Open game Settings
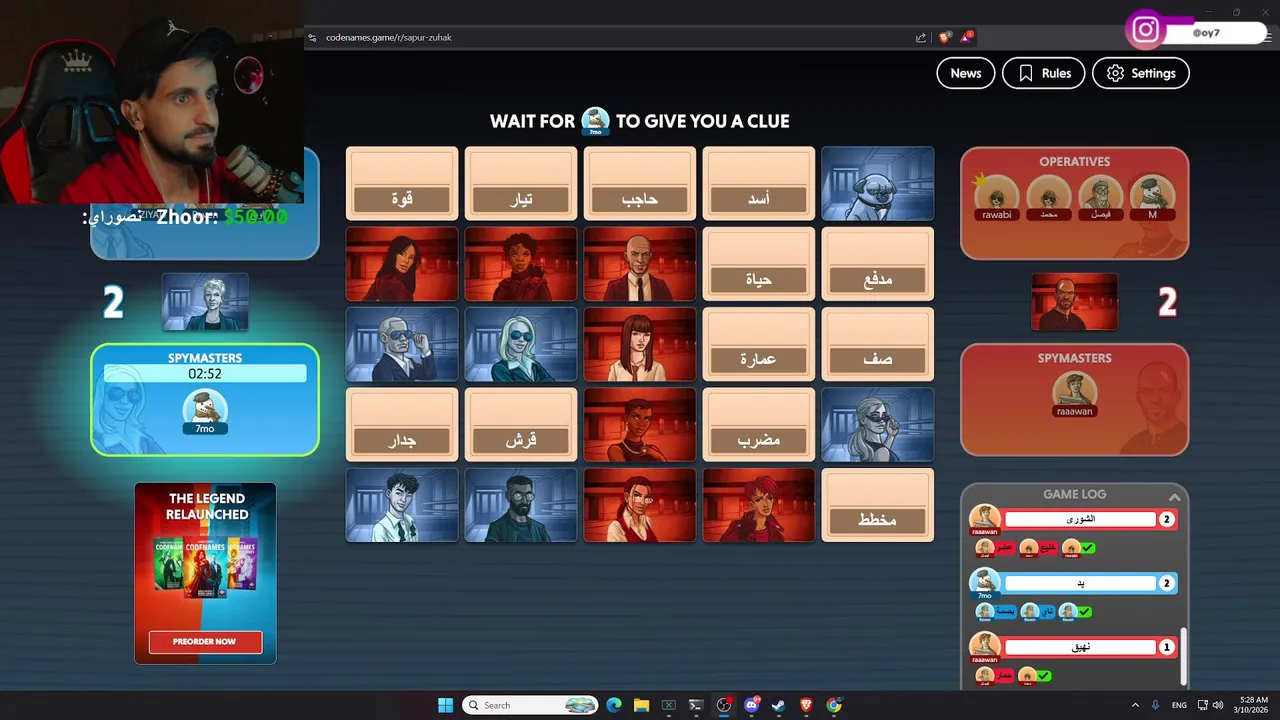 (x=1141, y=73)
